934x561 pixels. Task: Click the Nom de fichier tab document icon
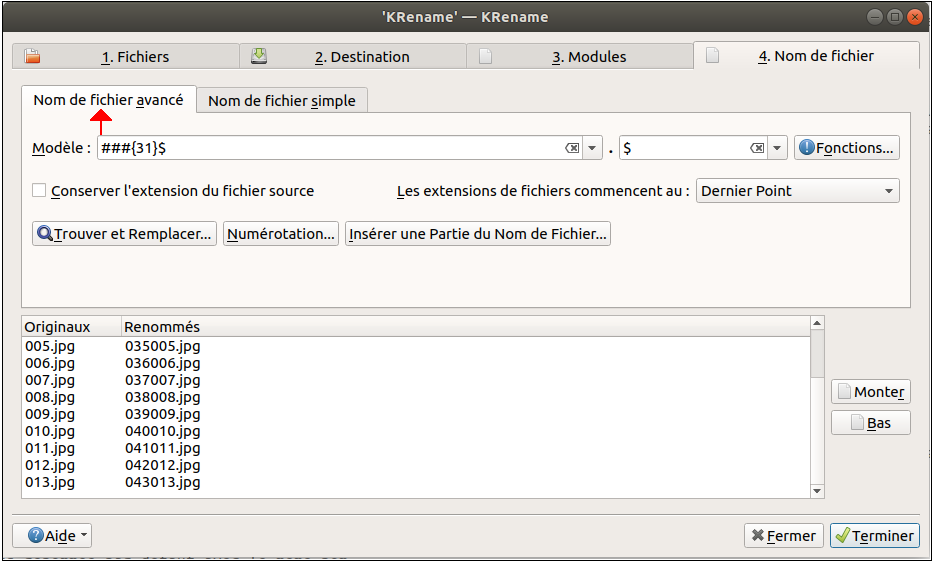click(712, 55)
